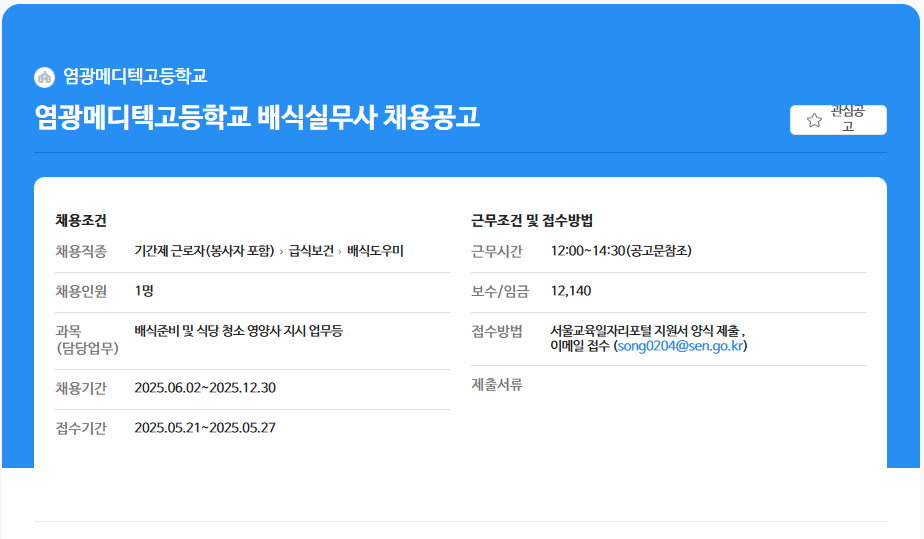924x539 pixels.
Task: Click the 접수기간 date range 2025.05.21~2025.05.27
Action: coord(205,428)
